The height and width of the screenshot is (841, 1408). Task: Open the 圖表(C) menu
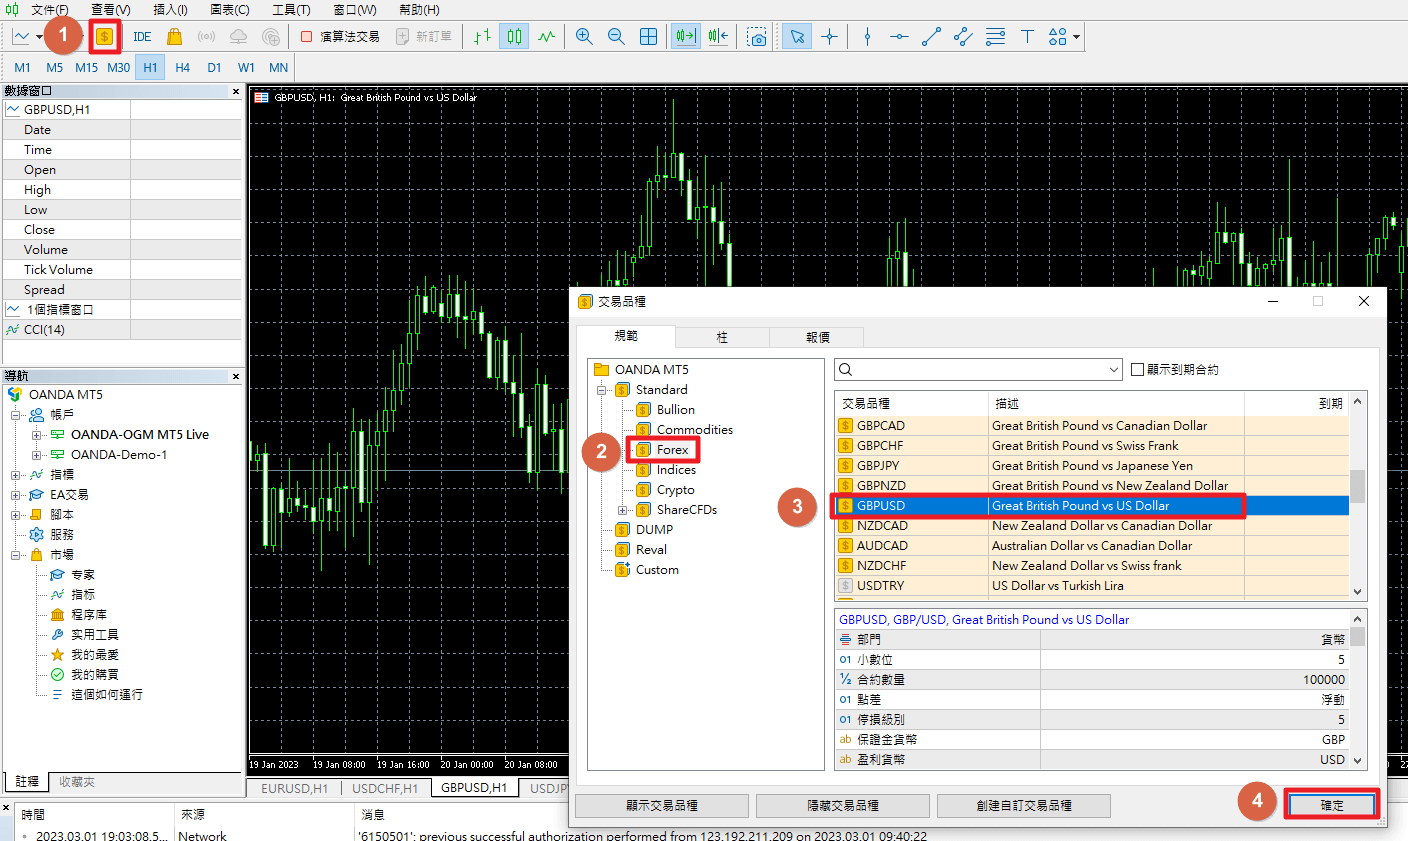pos(230,9)
